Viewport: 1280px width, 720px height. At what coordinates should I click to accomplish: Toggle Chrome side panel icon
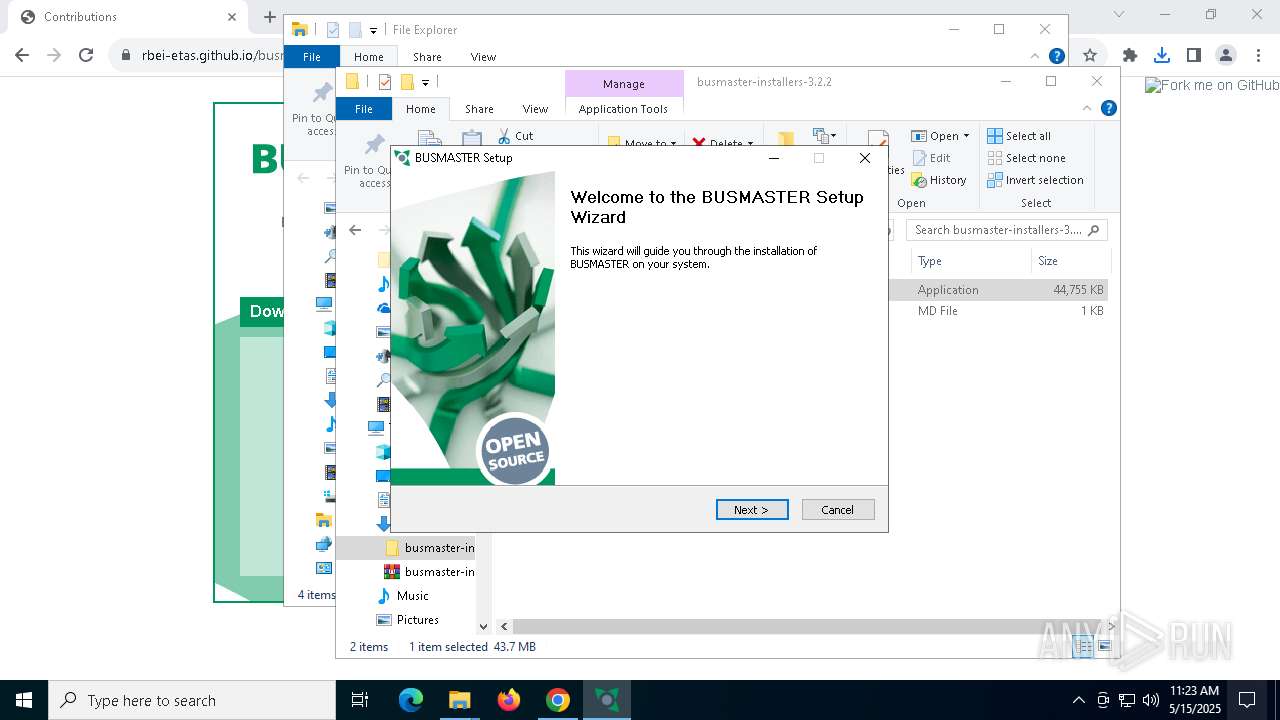[x=1194, y=55]
